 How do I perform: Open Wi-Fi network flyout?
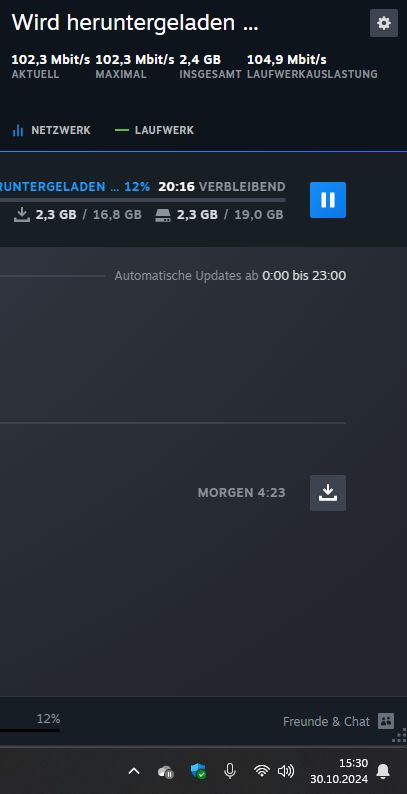[x=262, y=771]
